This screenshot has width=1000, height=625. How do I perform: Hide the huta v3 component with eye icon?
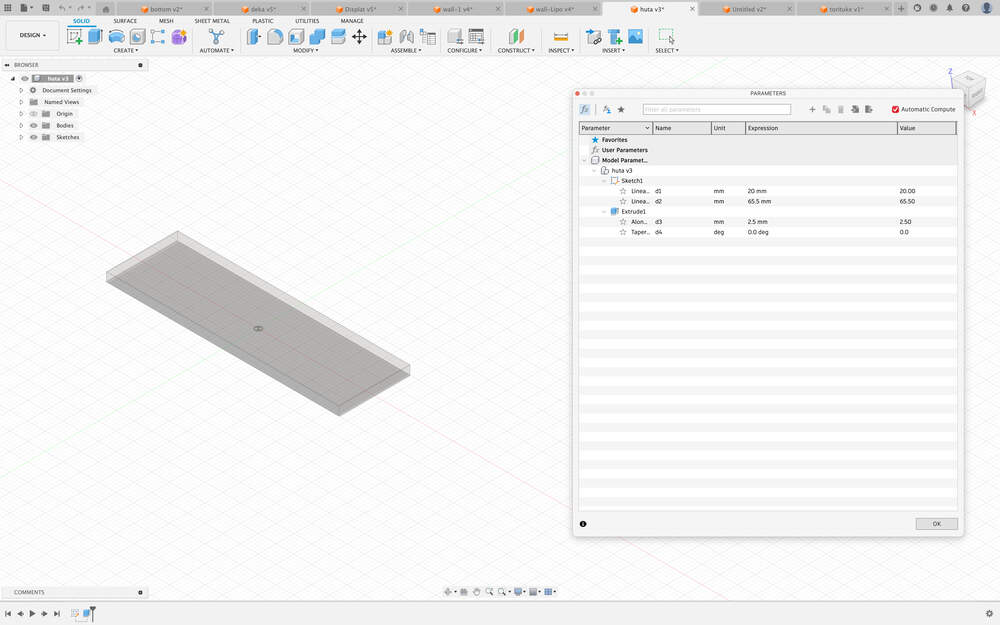25,78
